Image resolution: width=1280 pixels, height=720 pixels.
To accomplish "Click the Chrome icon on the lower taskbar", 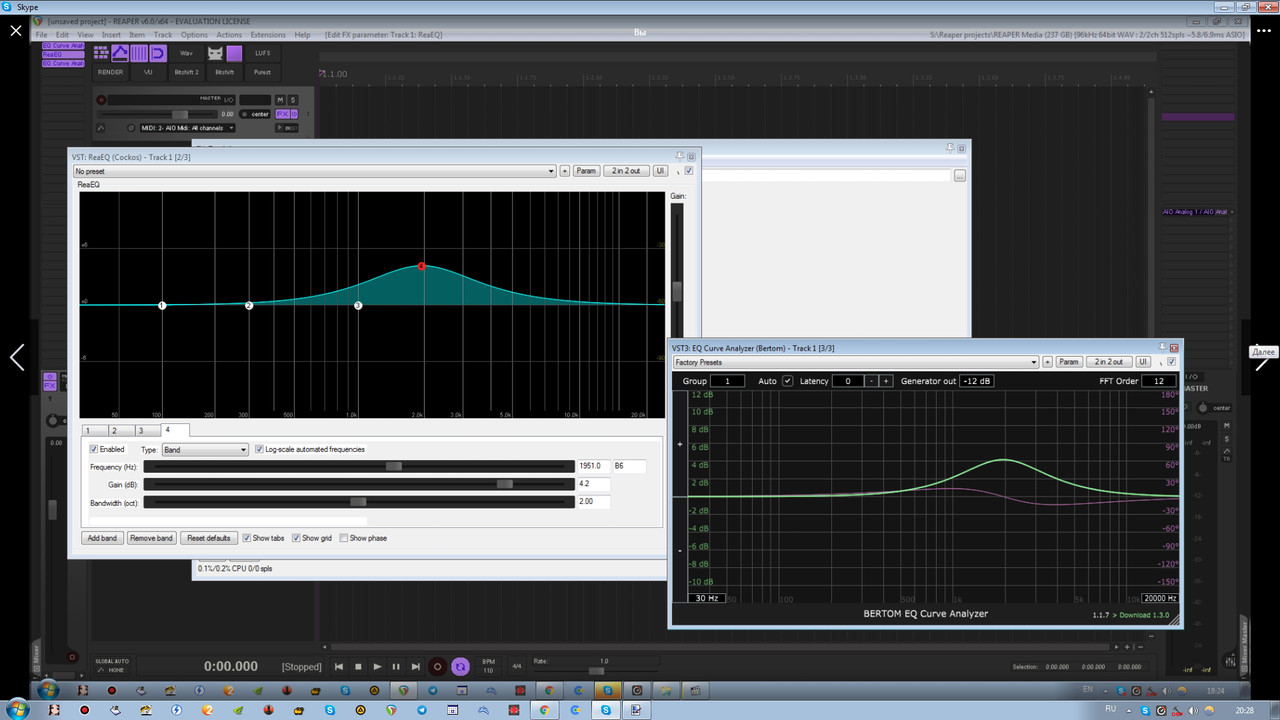I will point(545,710).
